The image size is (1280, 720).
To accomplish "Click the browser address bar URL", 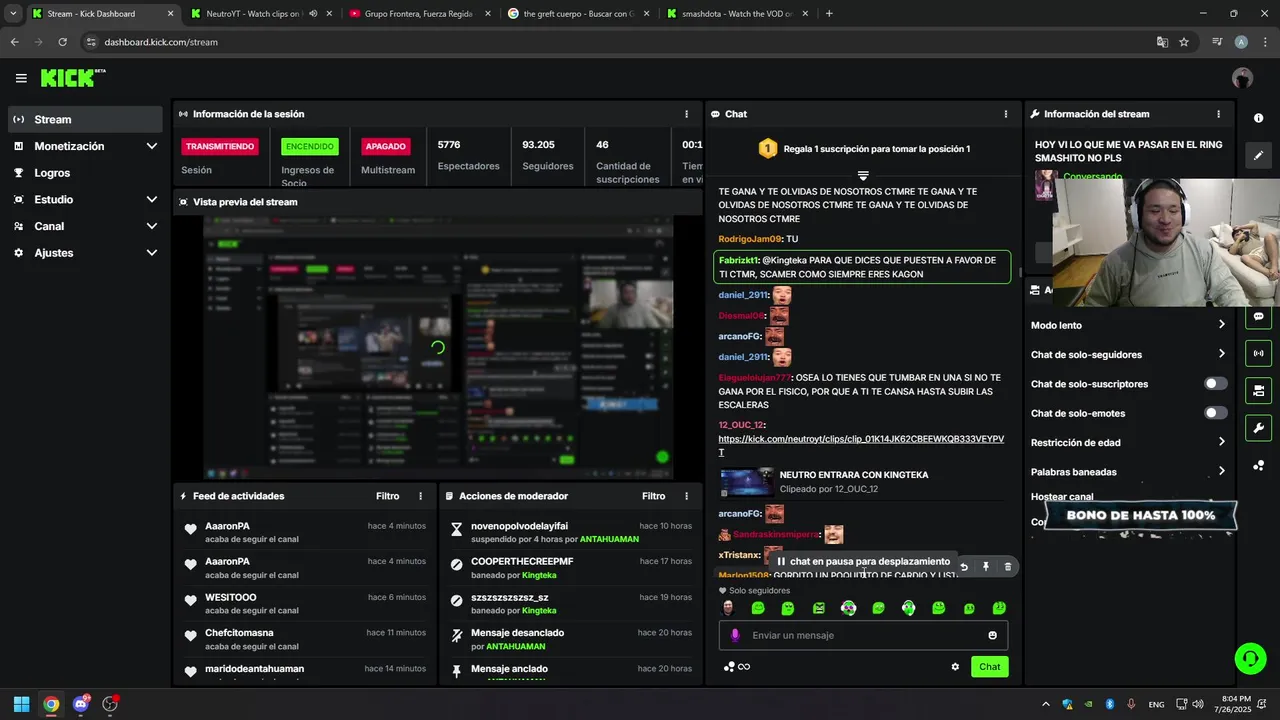I will point(161,42).
